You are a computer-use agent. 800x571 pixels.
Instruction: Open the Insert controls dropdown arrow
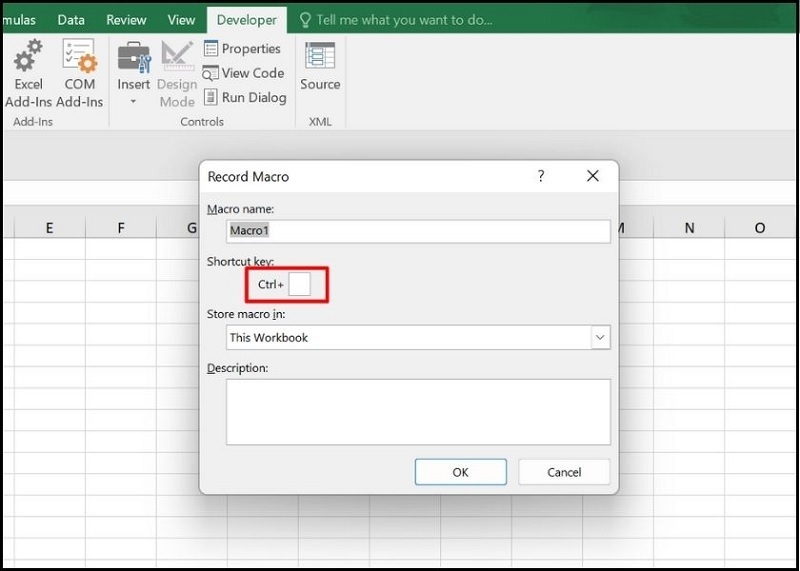click(x=133, y=102)
